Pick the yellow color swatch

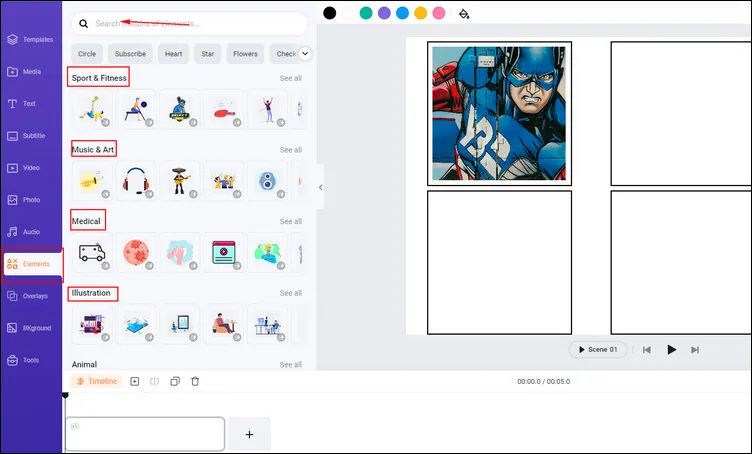click(421, 13)
